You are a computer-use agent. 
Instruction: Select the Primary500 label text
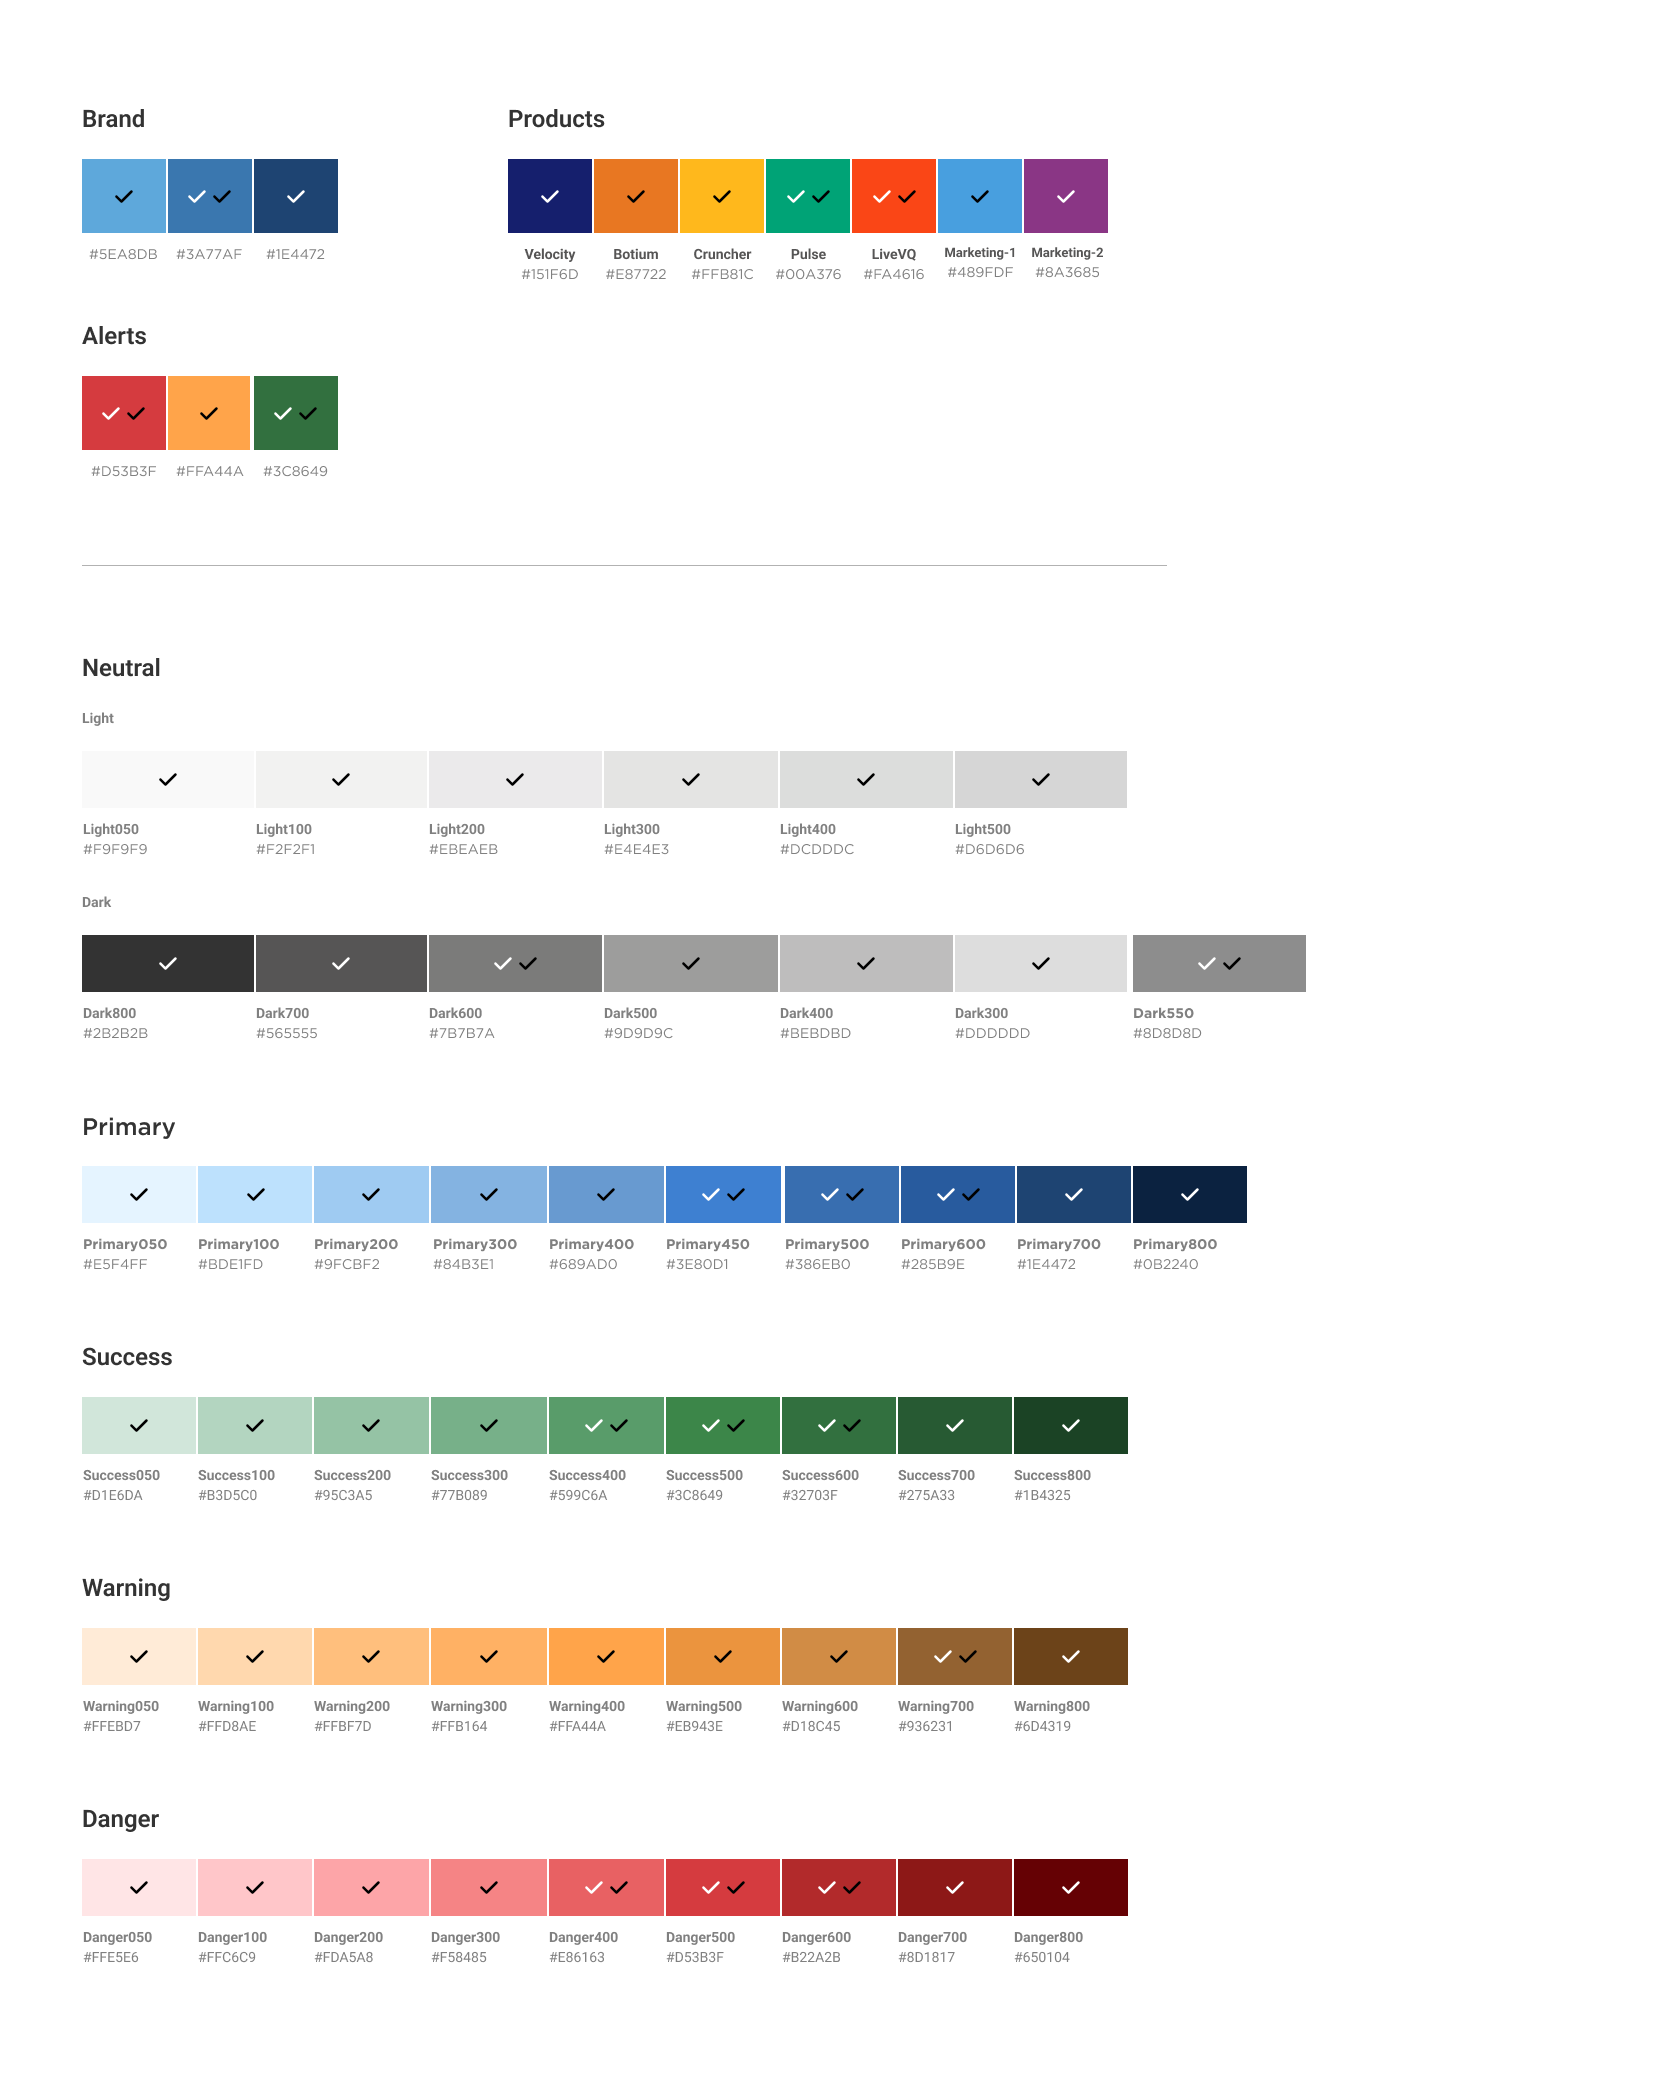(x=827, y=1244)
